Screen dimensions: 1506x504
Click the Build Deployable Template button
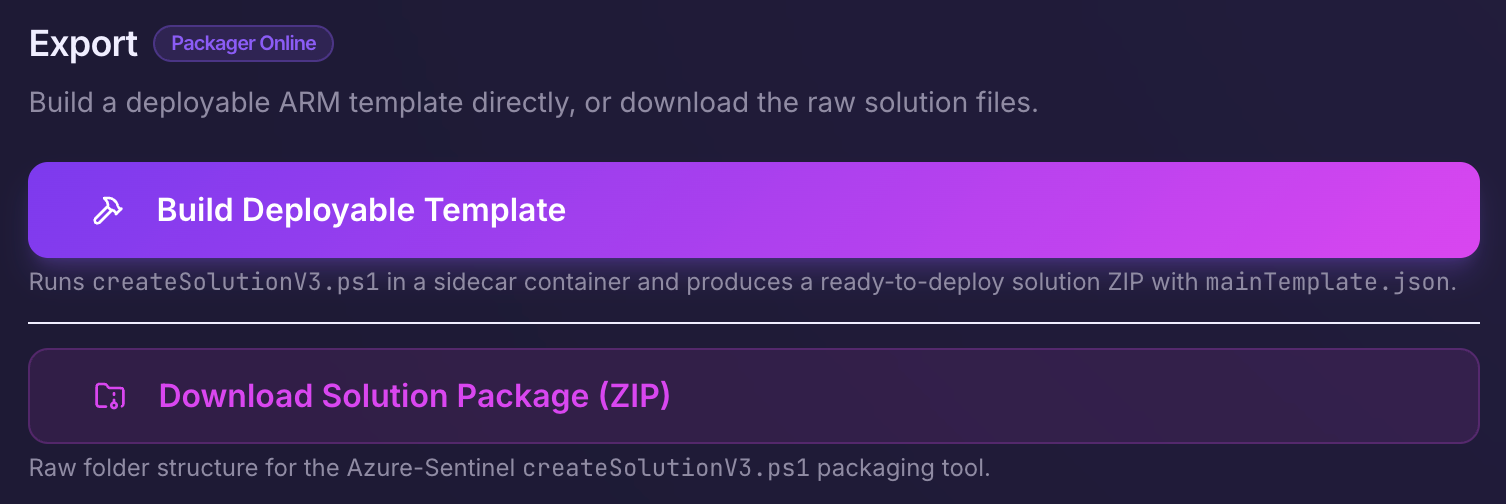(x=753, y=210)
